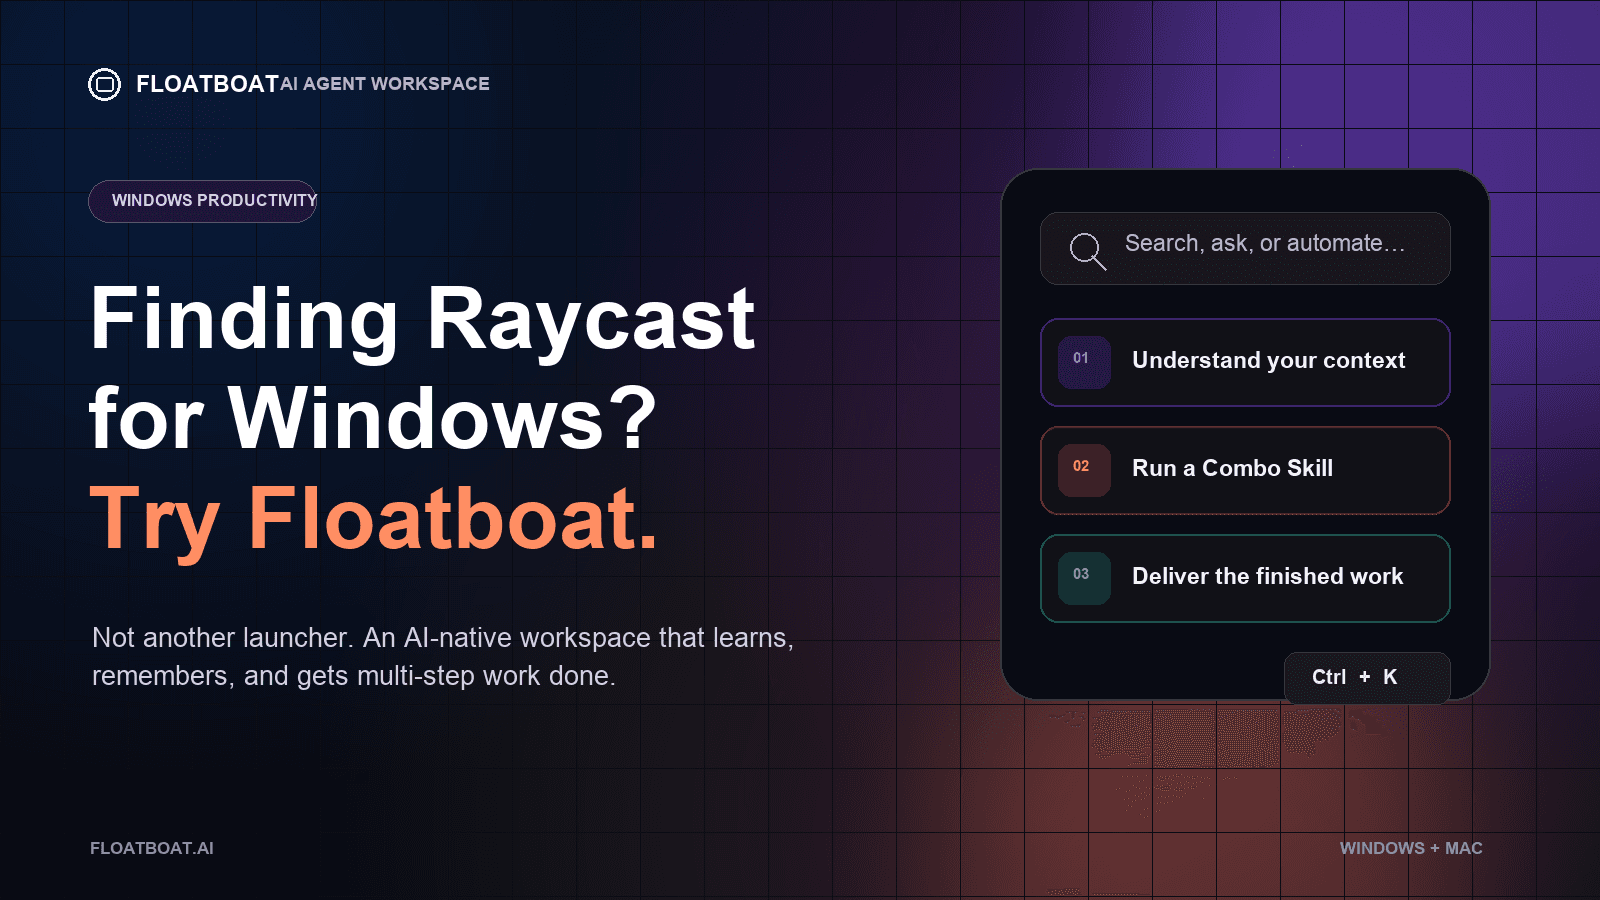Click the magnifying glass search icon
1600x900 pixels.
tap(1088, 250)
